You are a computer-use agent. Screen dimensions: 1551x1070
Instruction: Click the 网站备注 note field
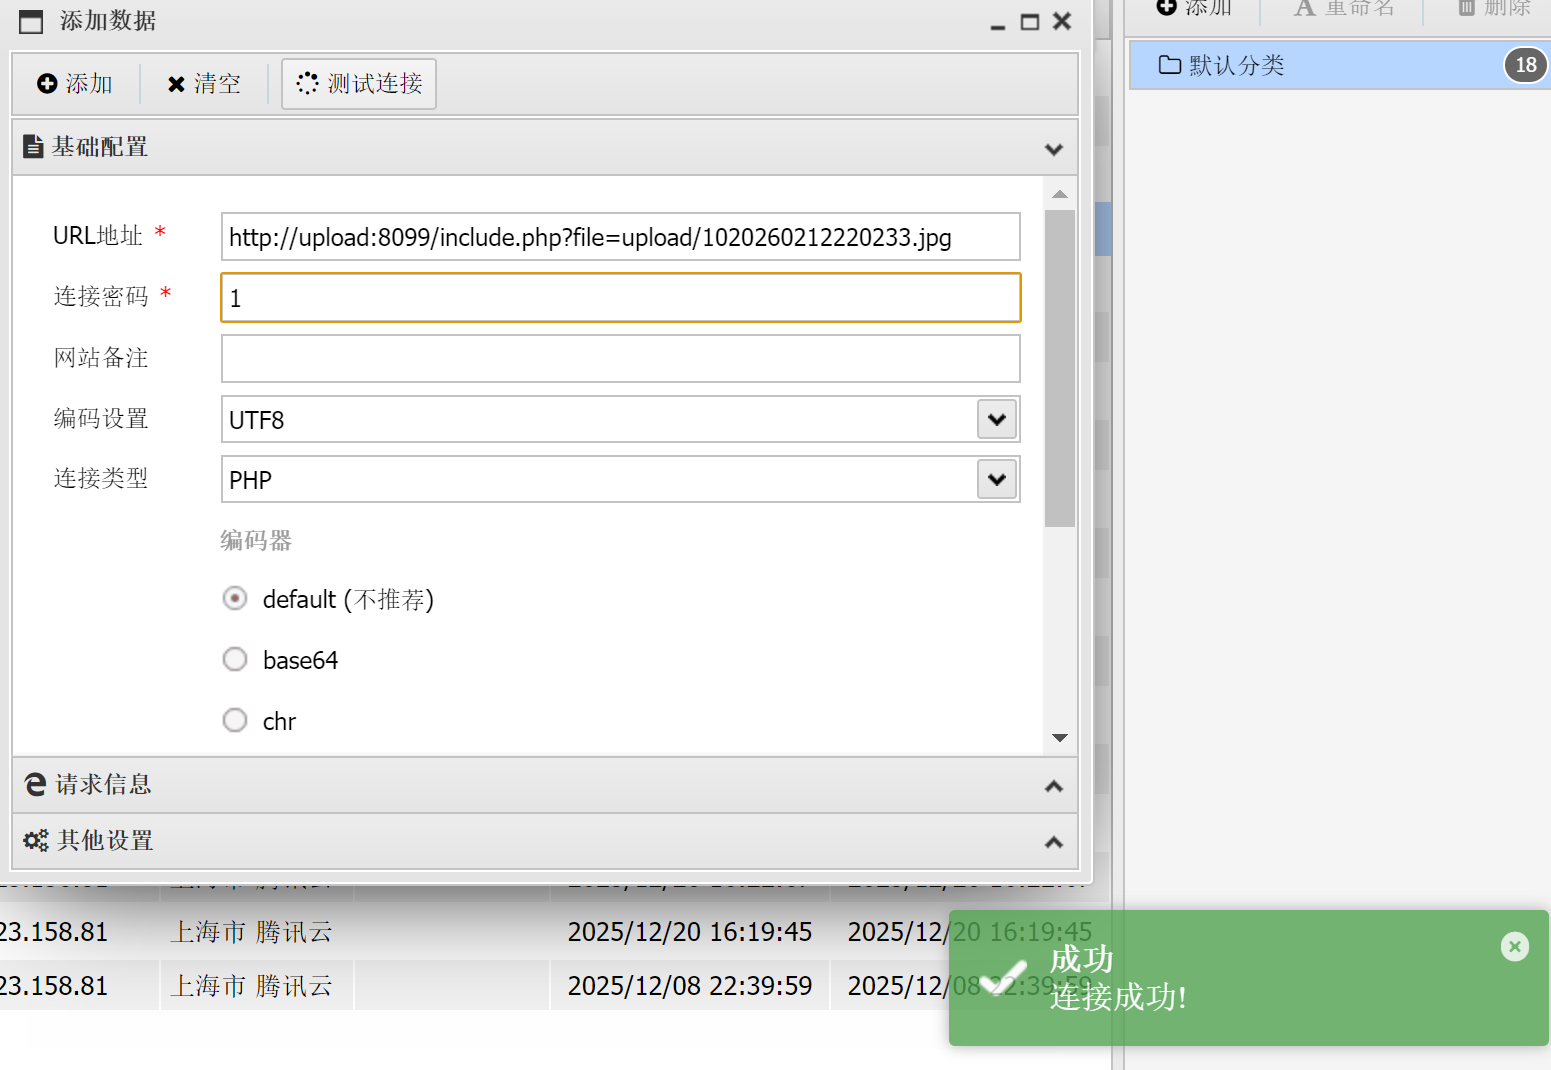tap(620, 359)
